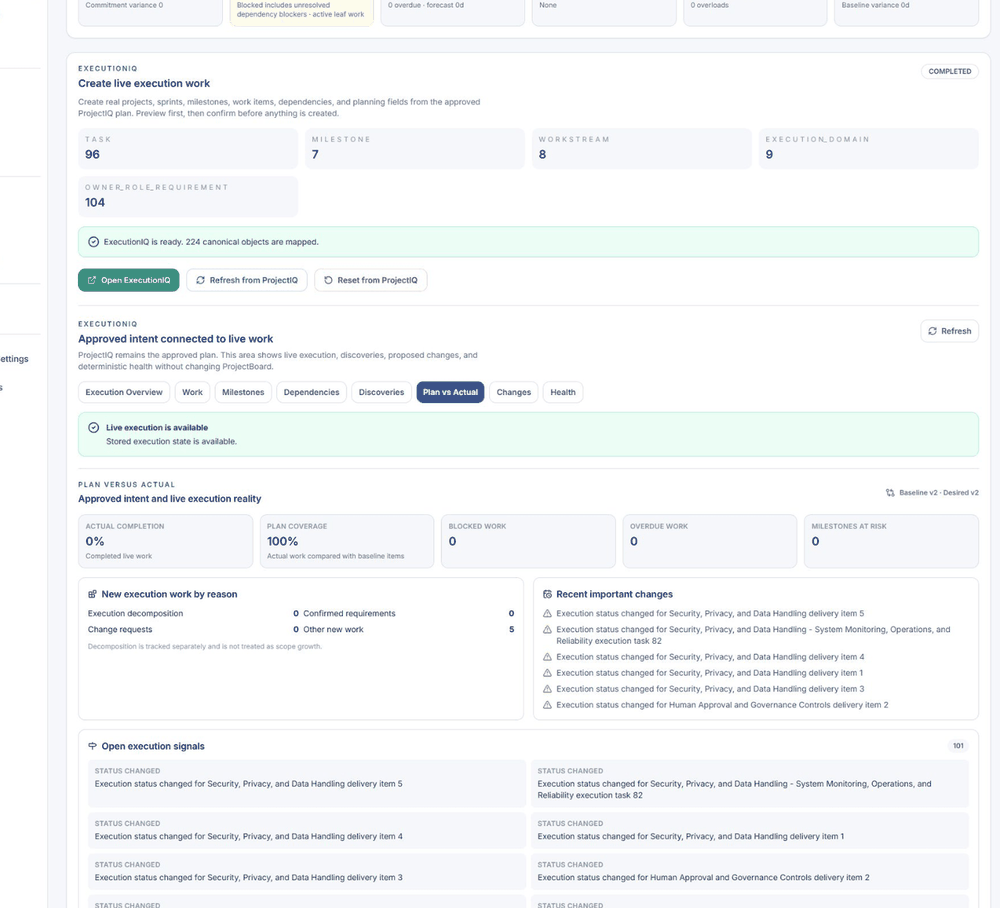This screenshot has height=908, width=1000.
Task: Open the Health tab
Action: tap(562, 392)
